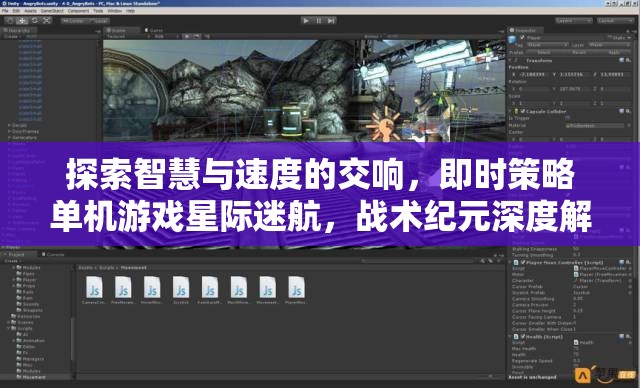The image size is (640, 388).
Task: Toggle skybox/effects button in Scene toolbar
Action: [197, 36]
